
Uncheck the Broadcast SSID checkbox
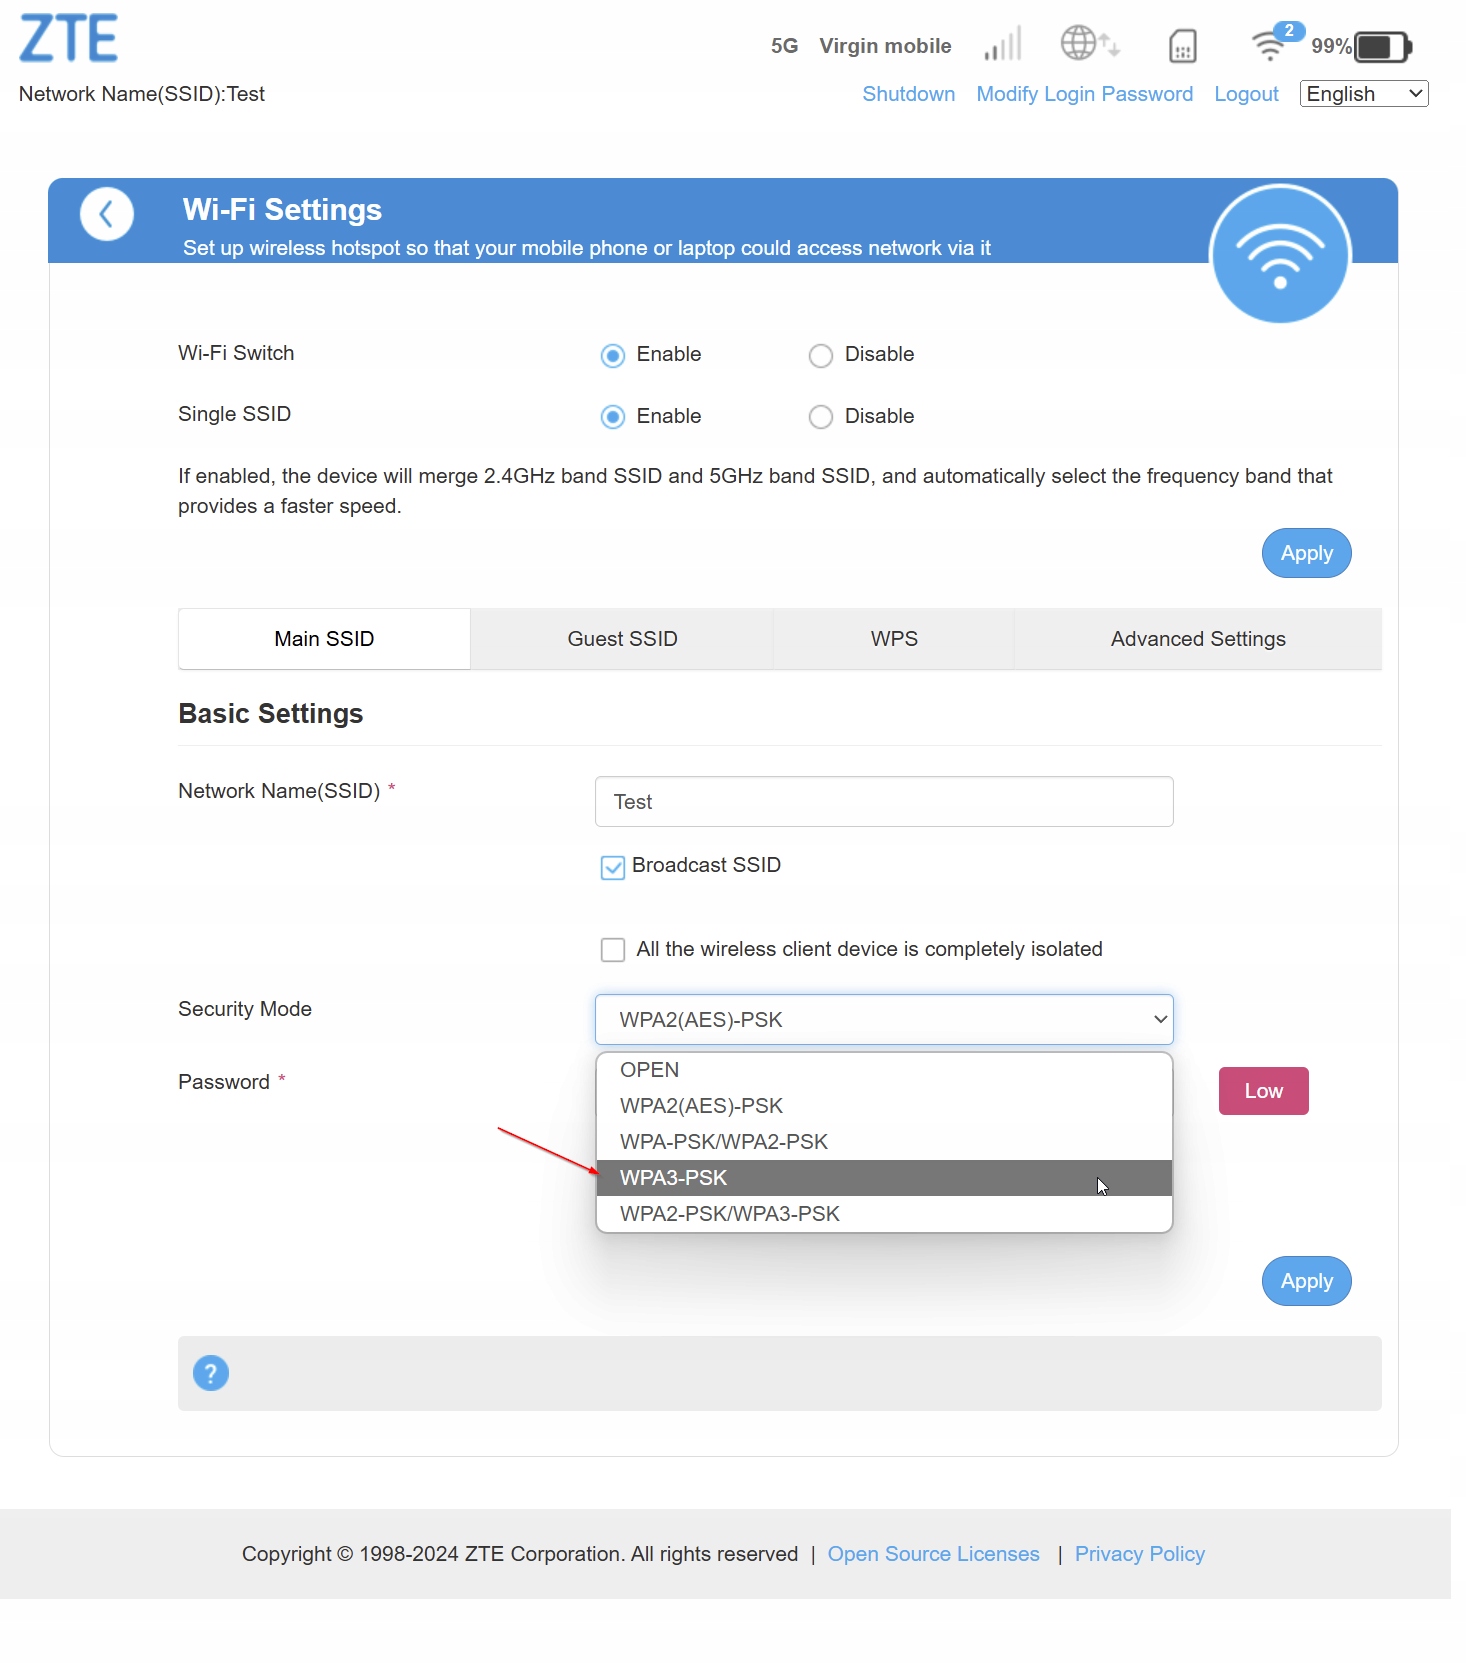pos(613,867)
